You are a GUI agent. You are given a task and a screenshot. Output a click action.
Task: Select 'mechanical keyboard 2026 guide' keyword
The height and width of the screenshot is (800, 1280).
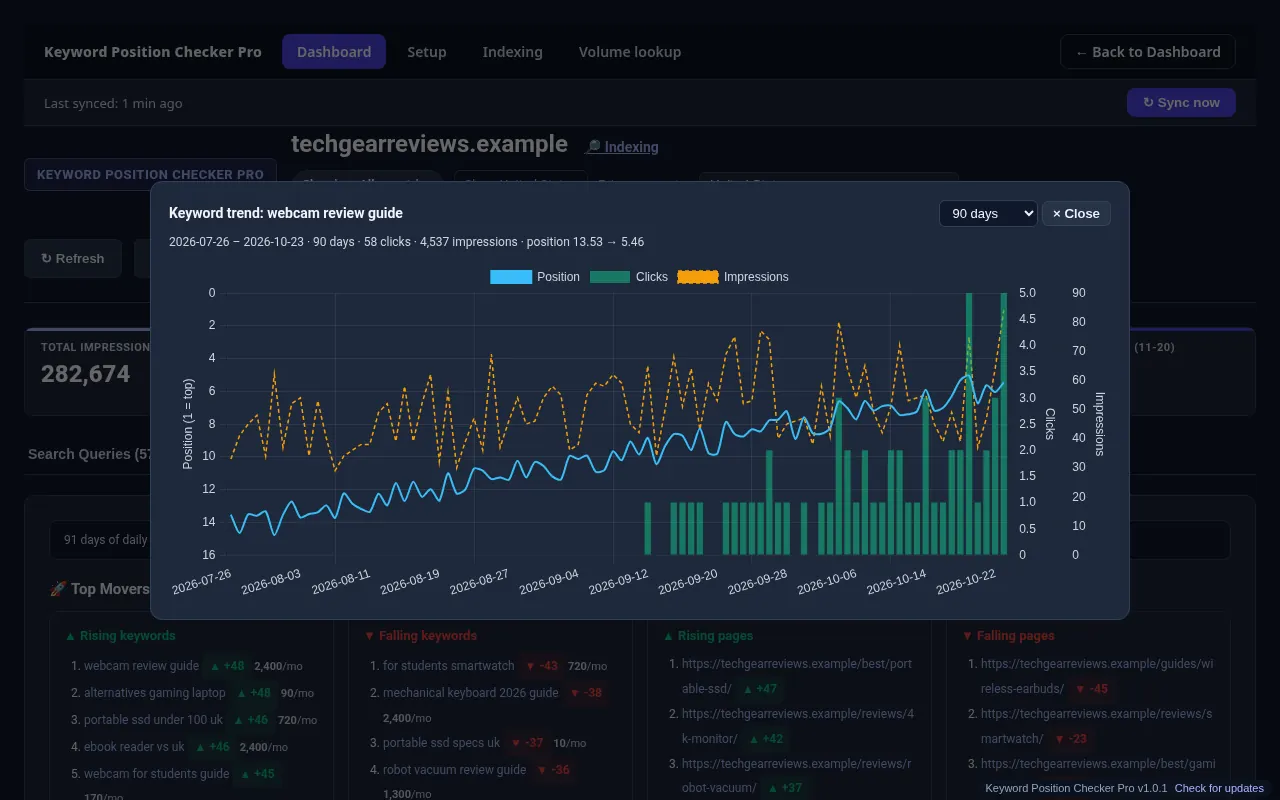(x=471, y=693)
